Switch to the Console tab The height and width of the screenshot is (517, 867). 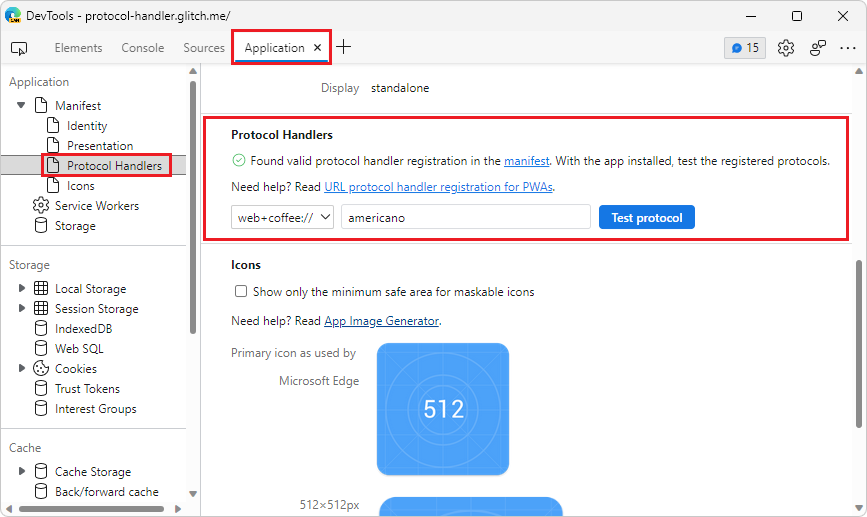point(143,48)
